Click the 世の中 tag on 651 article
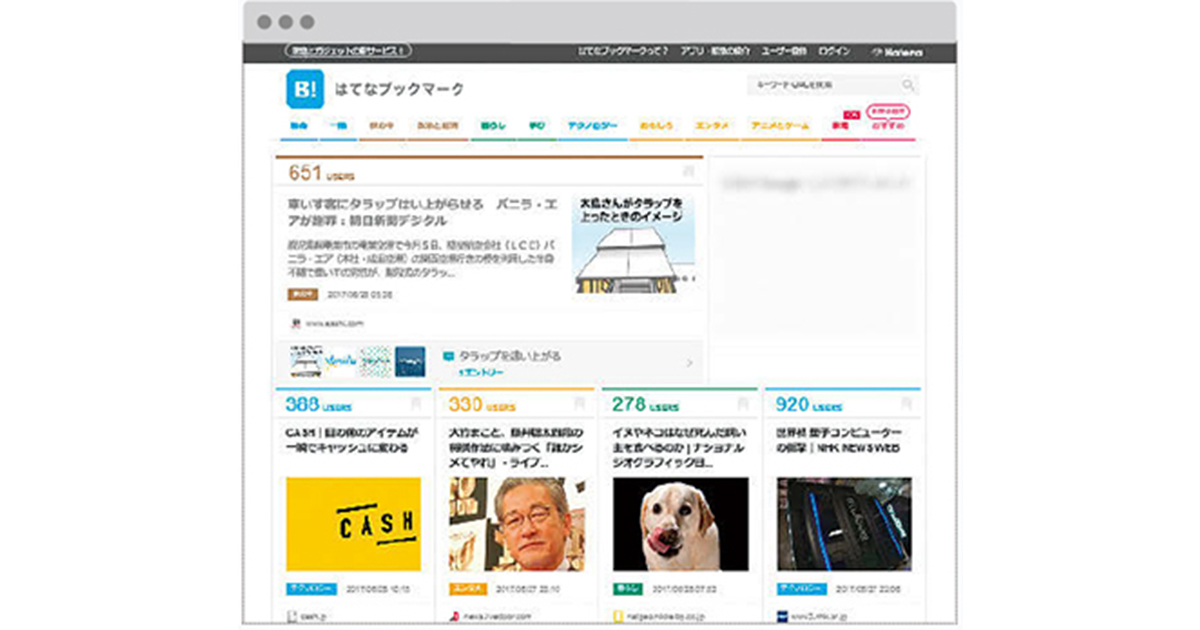 tap(302, 295)
